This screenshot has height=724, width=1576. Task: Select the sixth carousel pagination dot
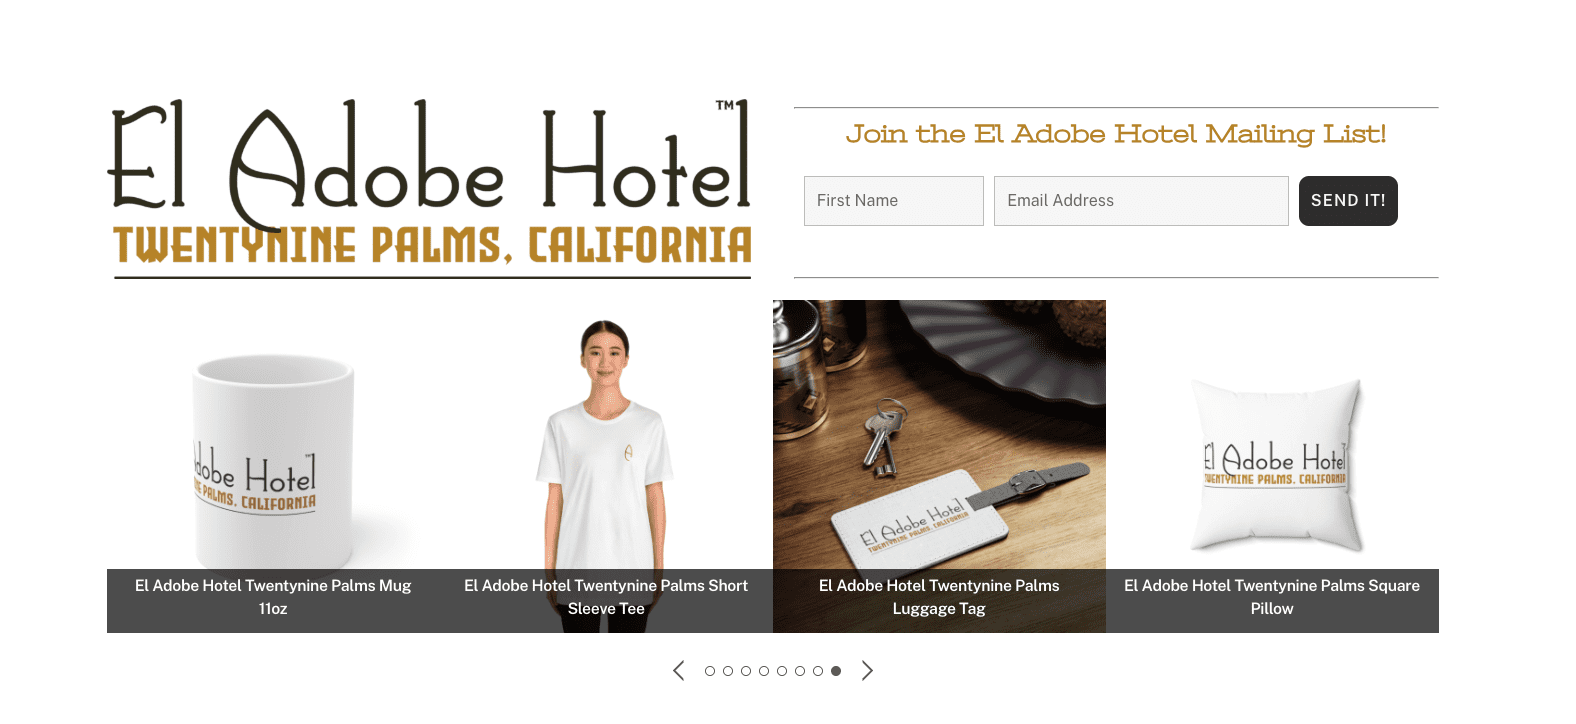800,671
